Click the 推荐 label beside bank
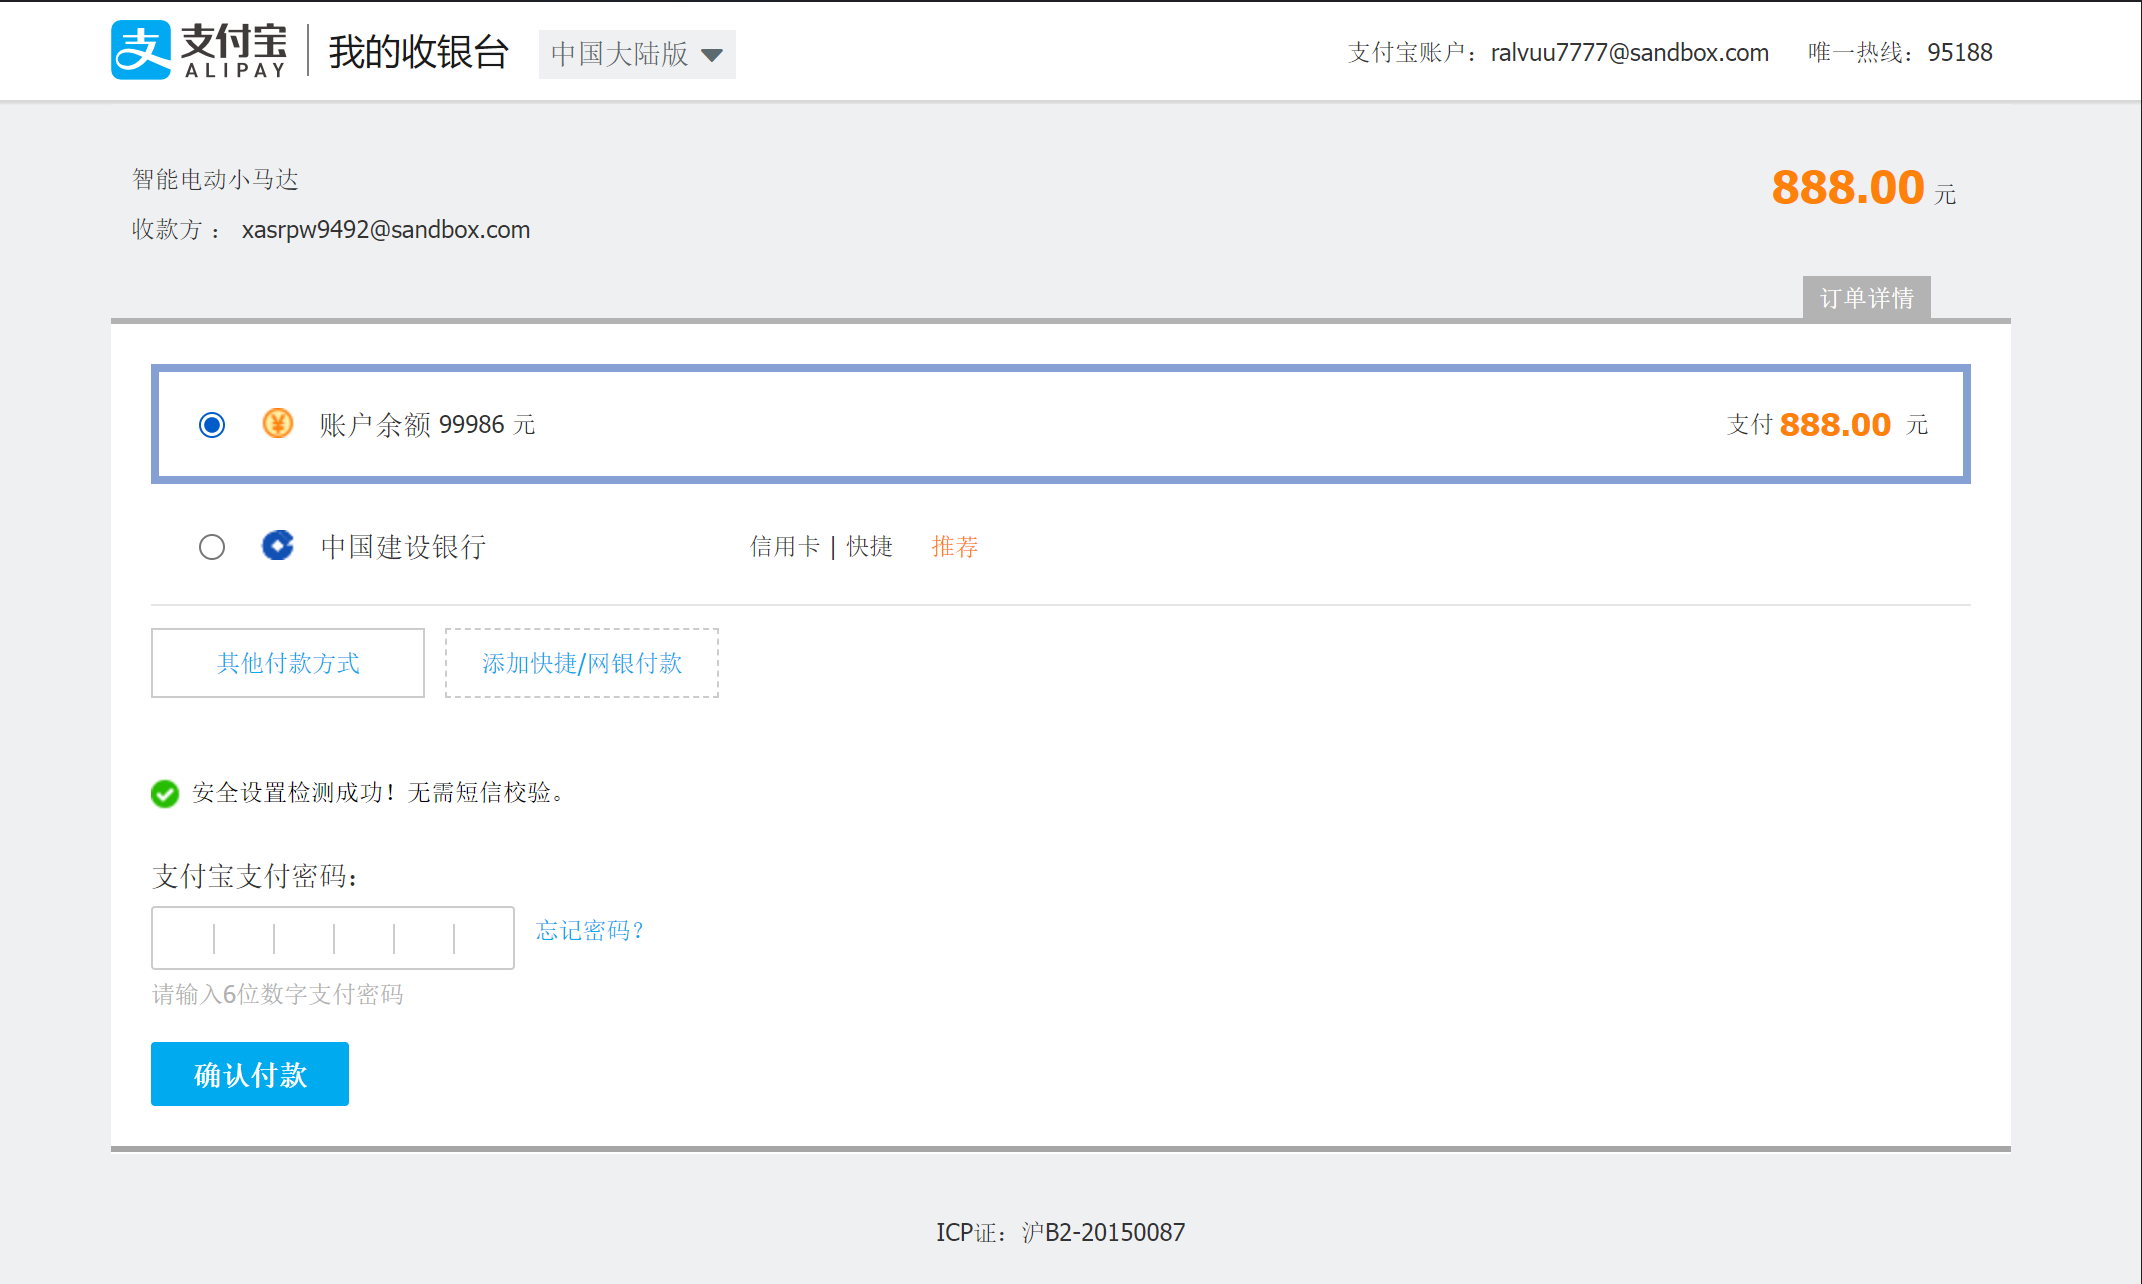Image resolution: width=2142 pixels, height=1284 pixels. pyautogui.click(x=954, y=547)
